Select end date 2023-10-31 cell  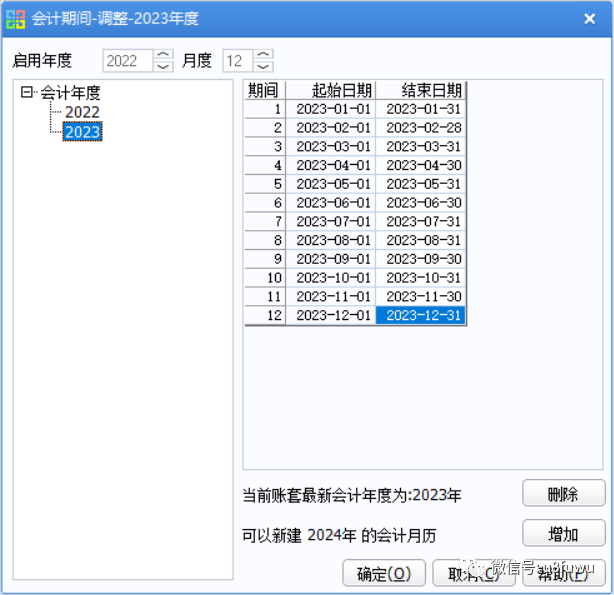click(x=421, y=278)
